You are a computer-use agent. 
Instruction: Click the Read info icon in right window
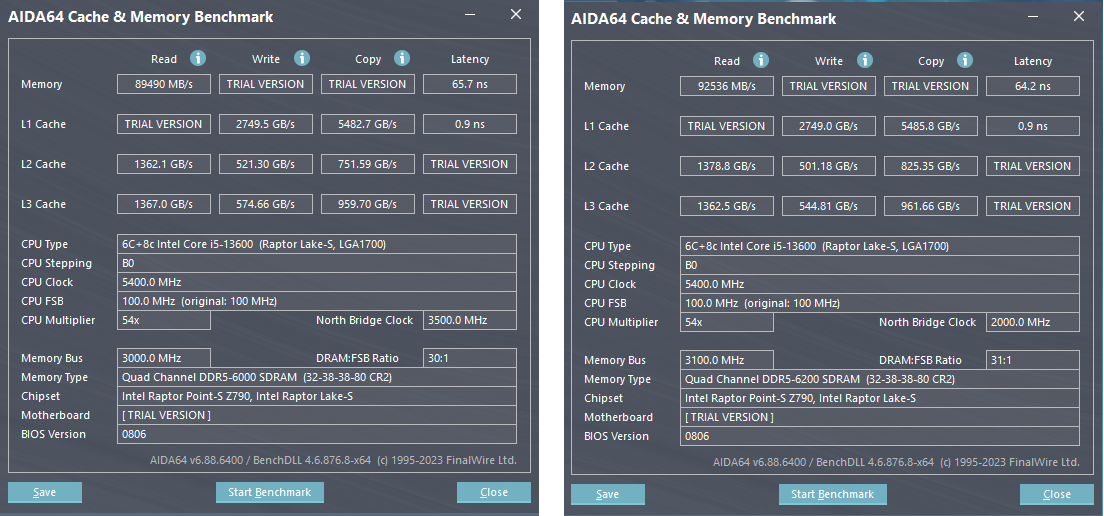(x=760, y=61)
